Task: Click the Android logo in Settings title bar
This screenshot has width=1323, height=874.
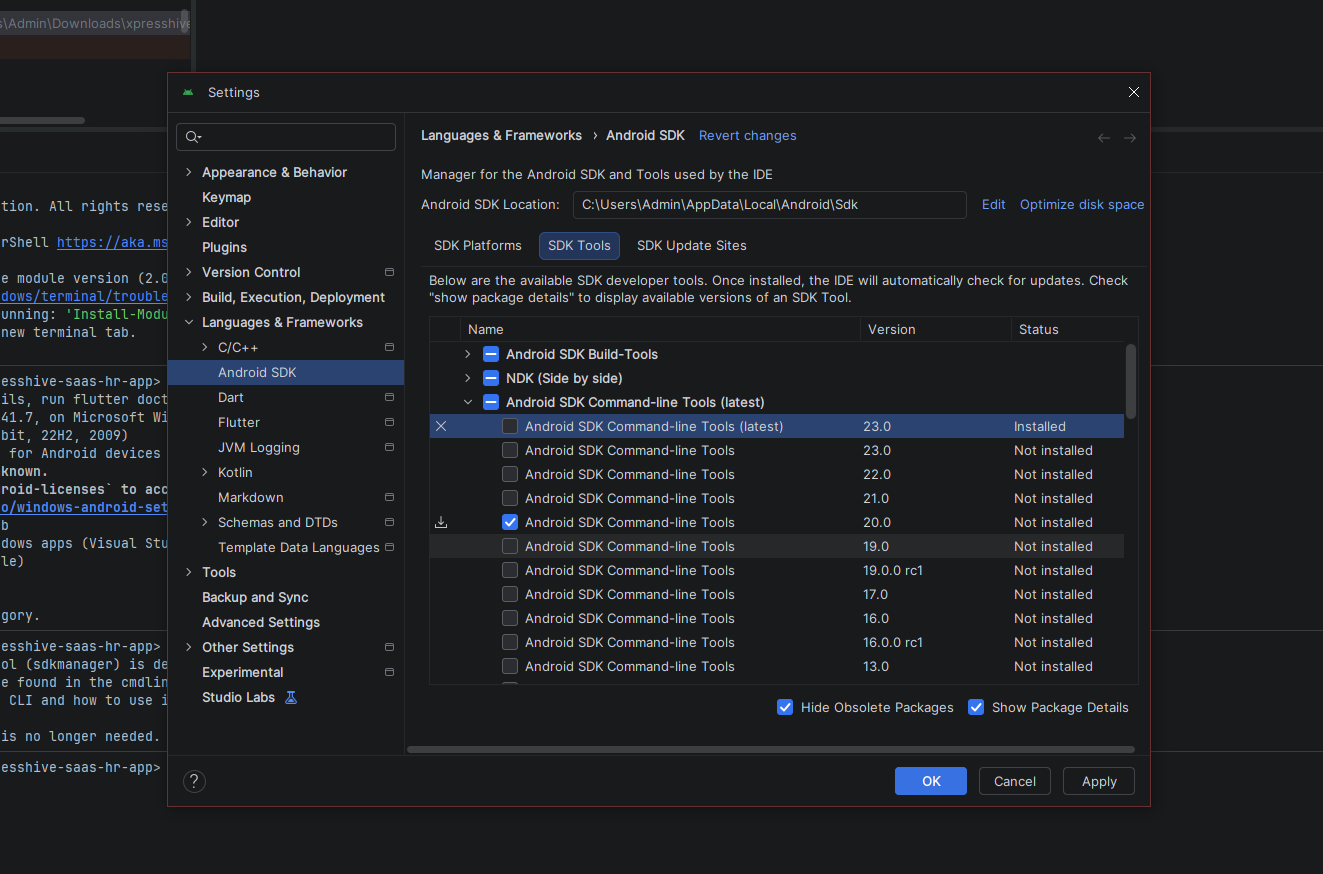Action: 188,92
